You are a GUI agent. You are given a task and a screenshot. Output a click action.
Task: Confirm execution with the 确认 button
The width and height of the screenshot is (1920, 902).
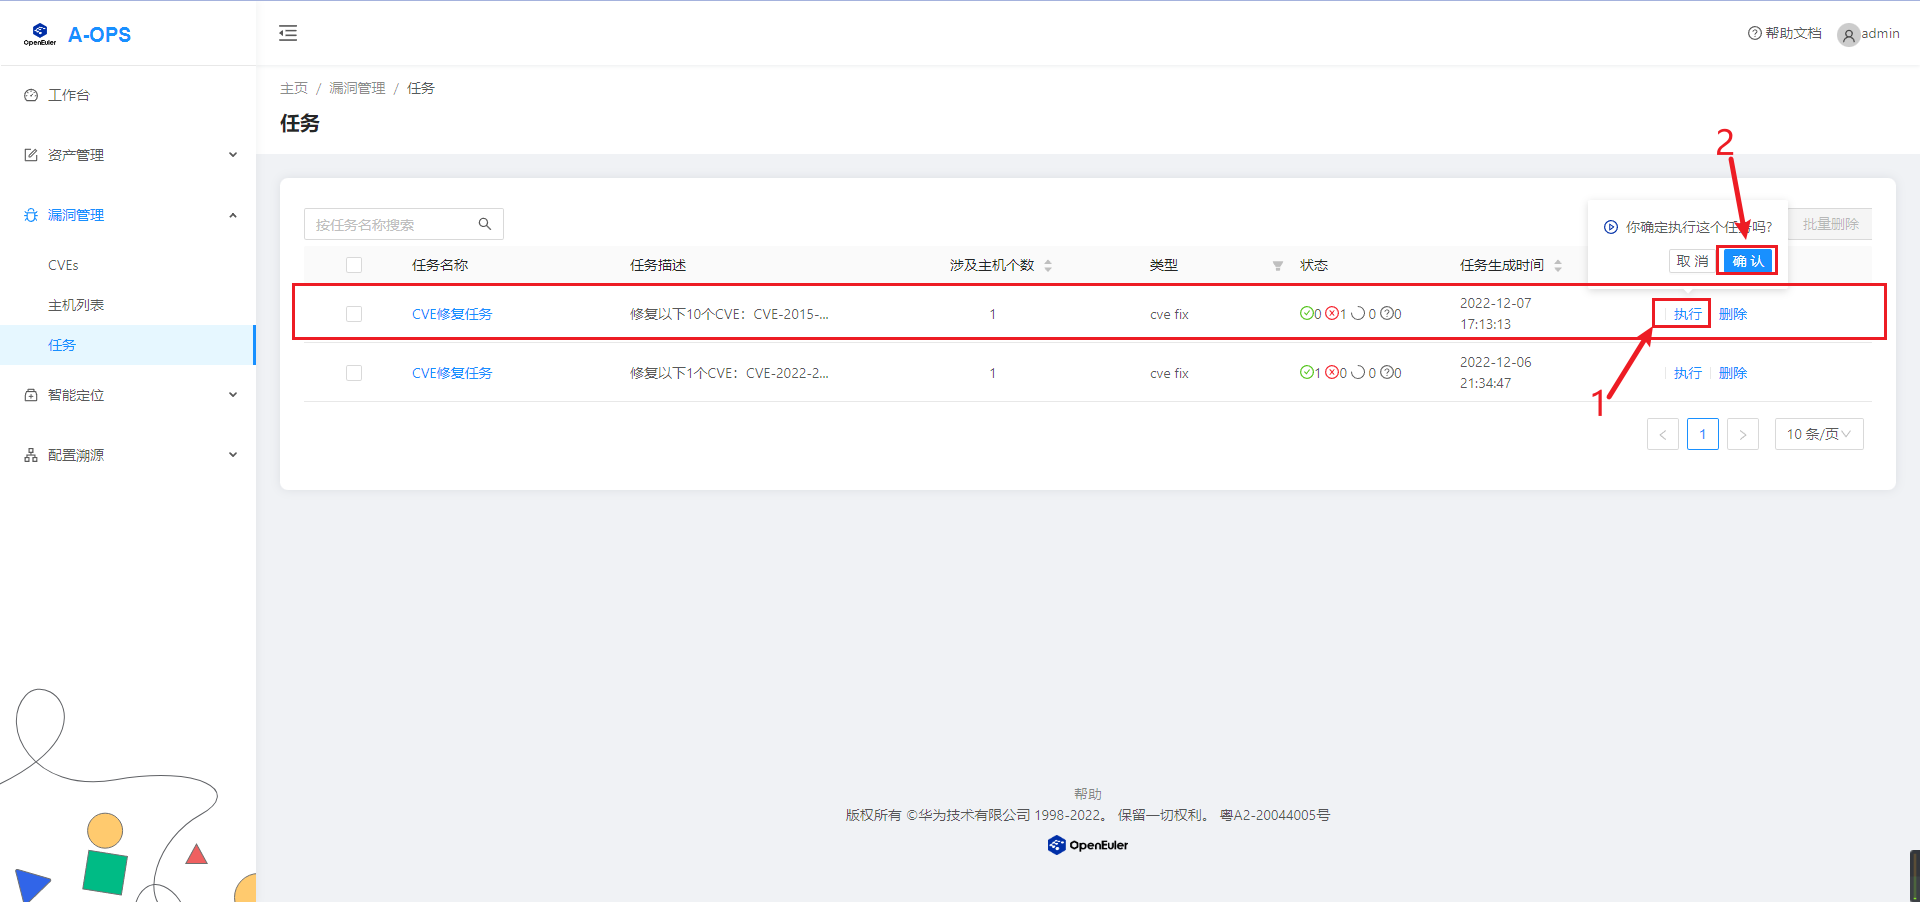[x=1747, y=261]
